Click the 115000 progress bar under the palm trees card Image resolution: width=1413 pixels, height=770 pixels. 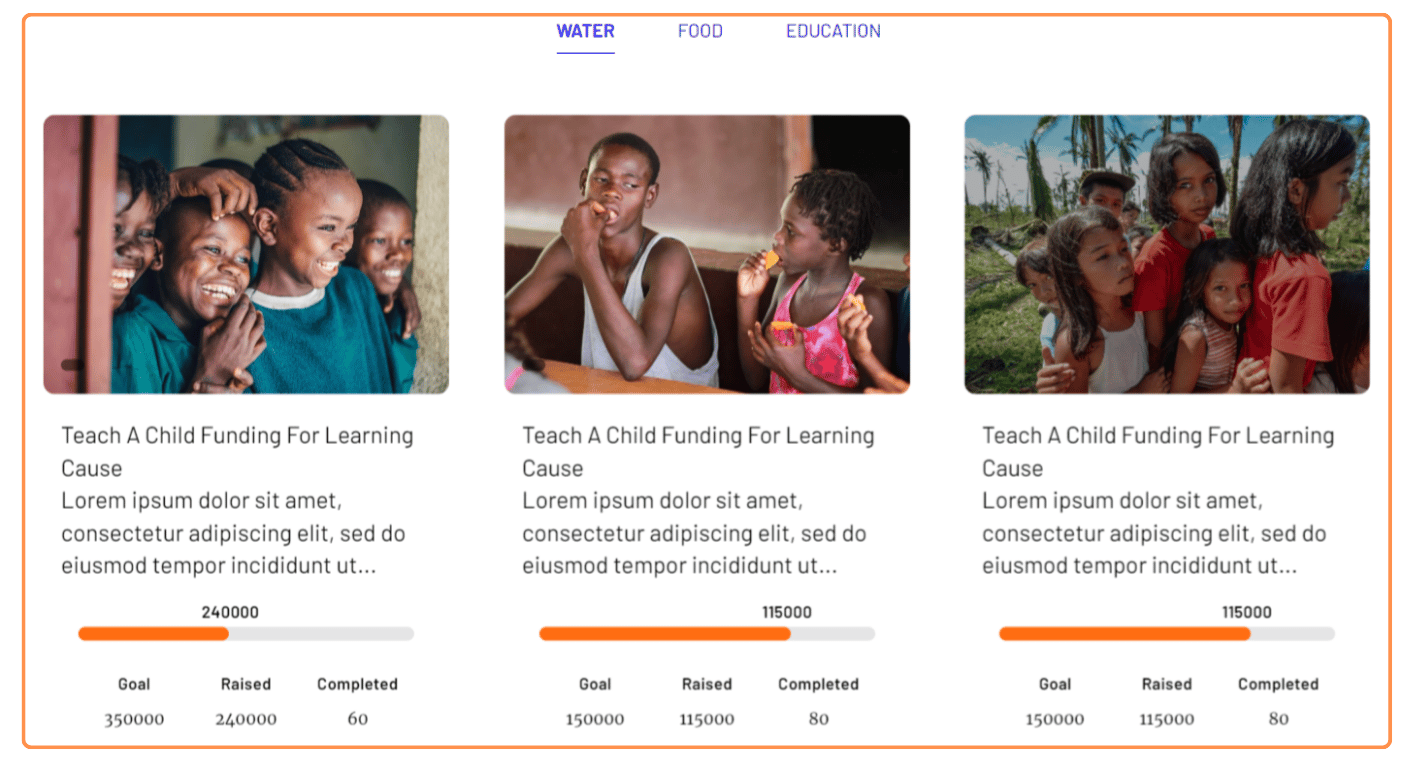(1167, 634)
